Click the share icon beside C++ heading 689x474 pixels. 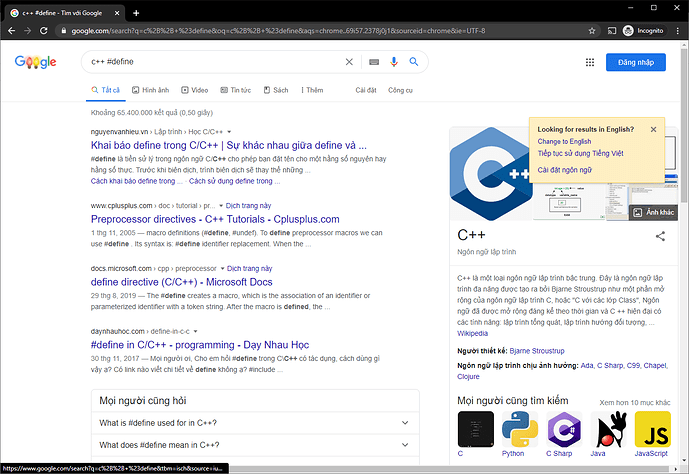click(660, 236)
